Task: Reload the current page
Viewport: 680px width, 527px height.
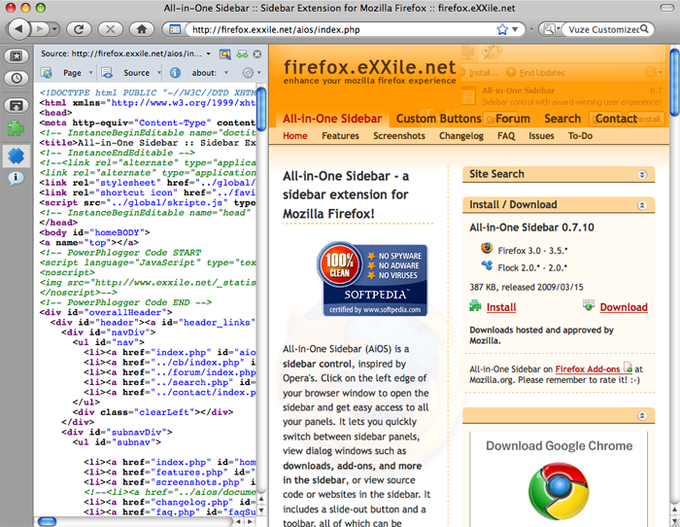Action: (78, 29)
